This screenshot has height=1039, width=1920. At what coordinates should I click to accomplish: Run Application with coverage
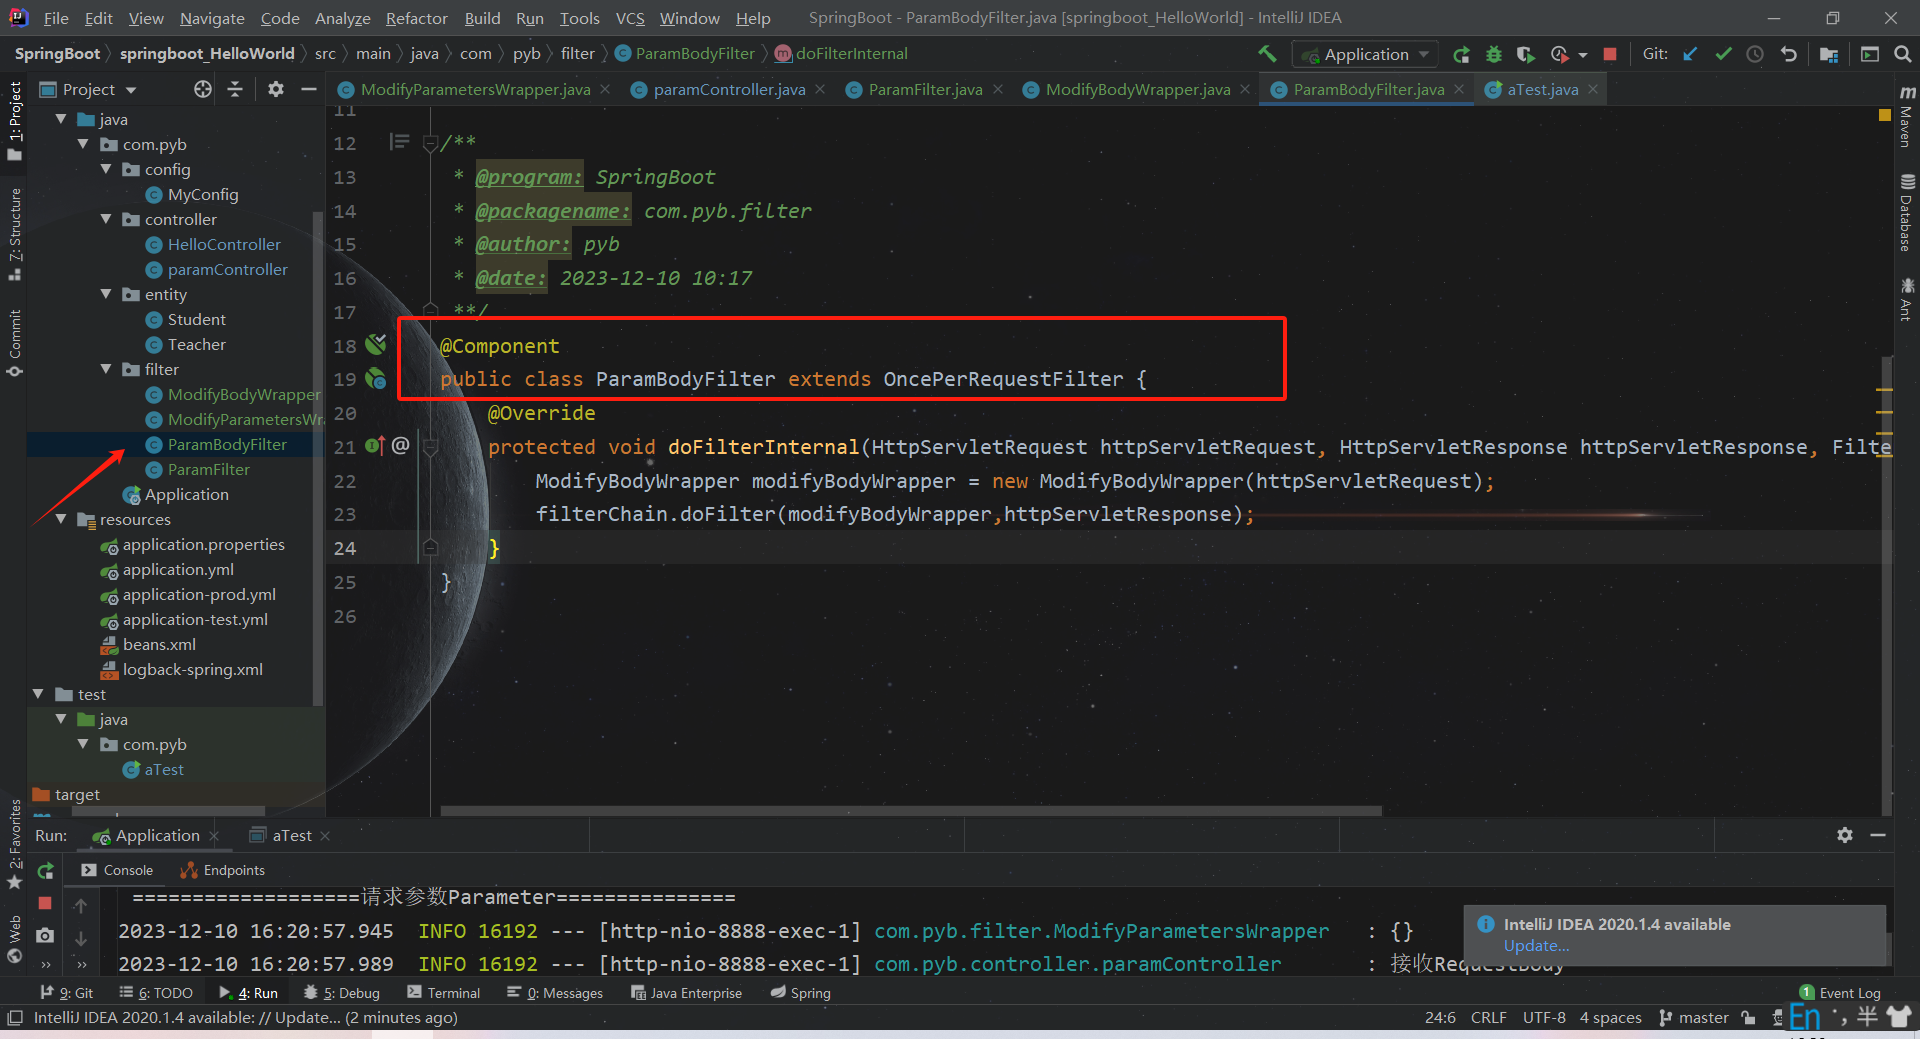pyautogui.click(x=1525, y=54)
